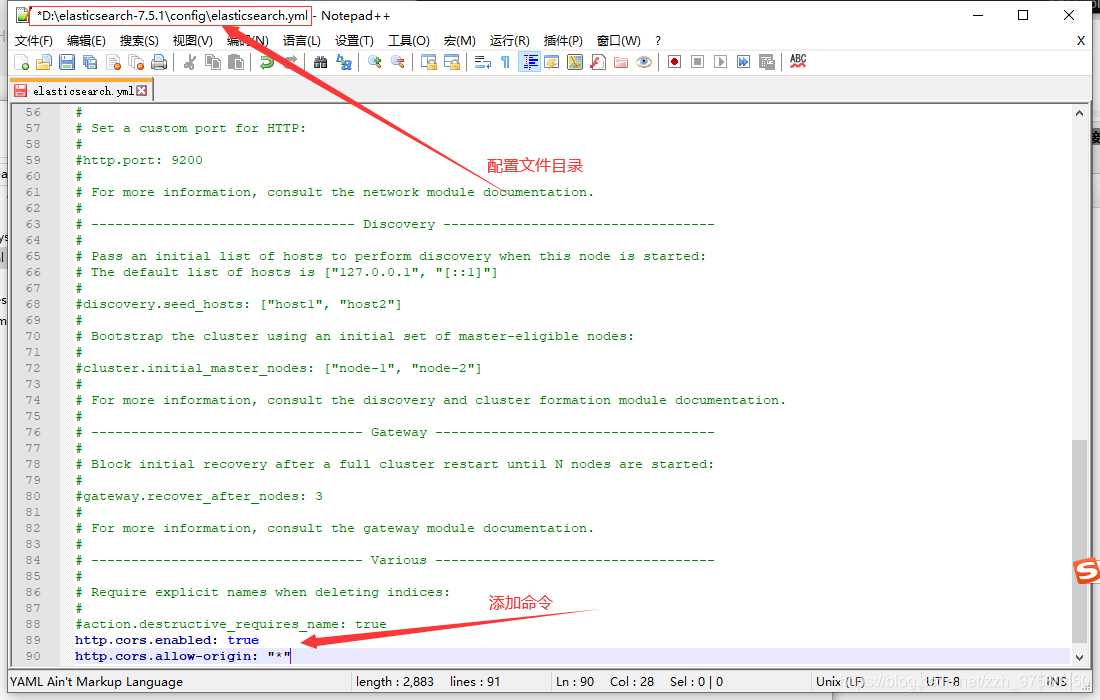Click the #discovery.seed_hosts line
Screen dimensions: 1100x700
coord(239,304)
